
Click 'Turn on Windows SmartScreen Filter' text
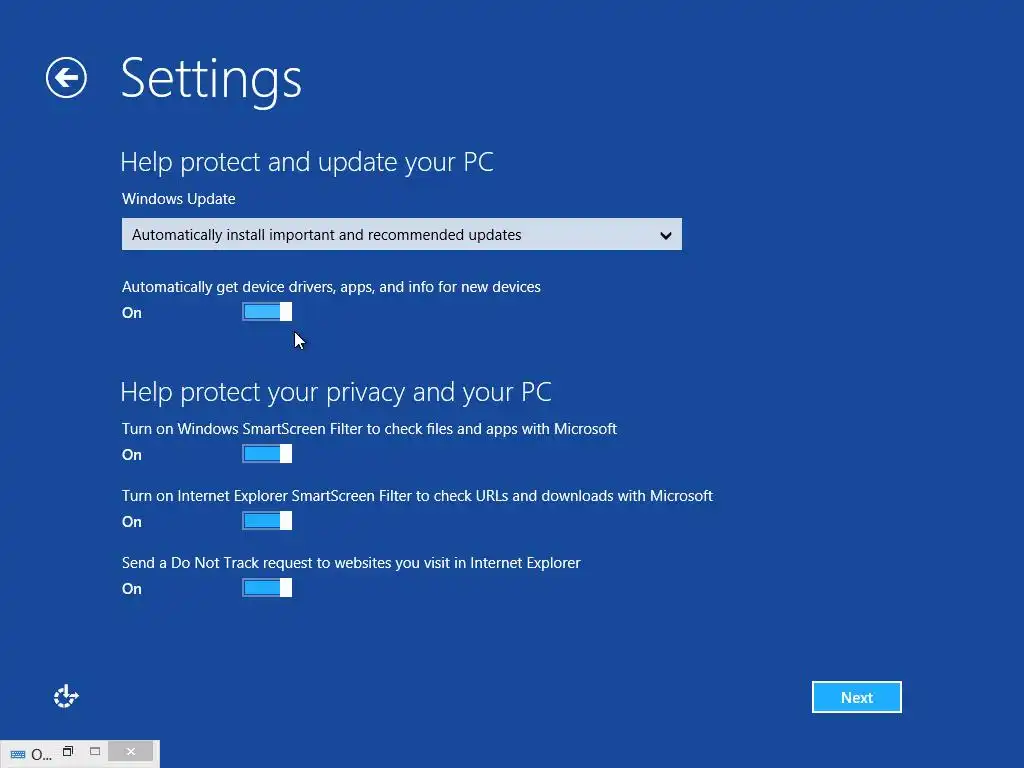click(x=369, y=429)
